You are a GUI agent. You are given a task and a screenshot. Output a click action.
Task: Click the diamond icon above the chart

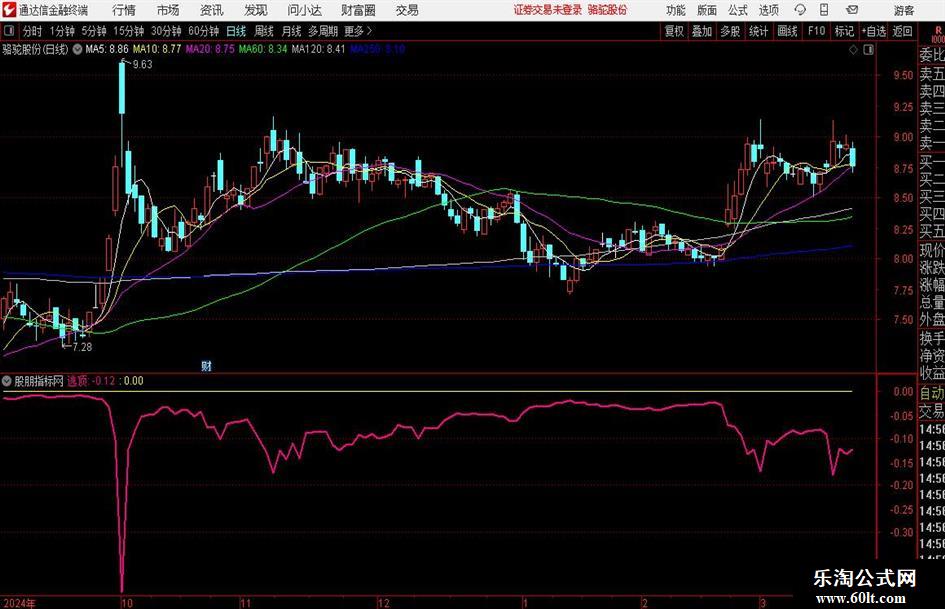853,50
